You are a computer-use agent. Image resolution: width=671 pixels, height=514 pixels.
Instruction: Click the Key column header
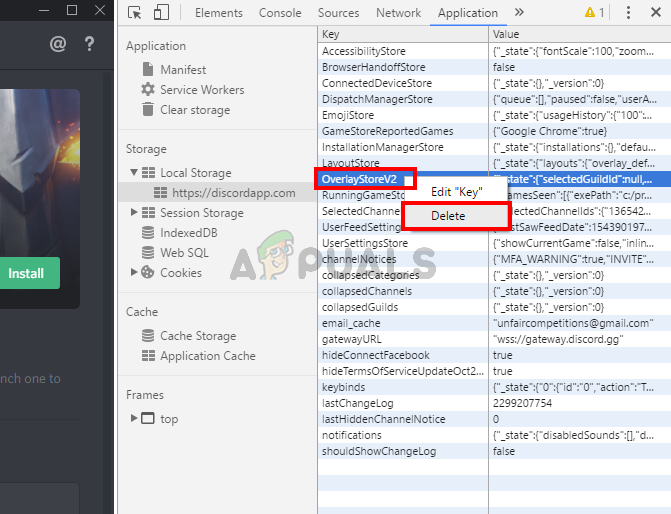click(x=403, y=34)
